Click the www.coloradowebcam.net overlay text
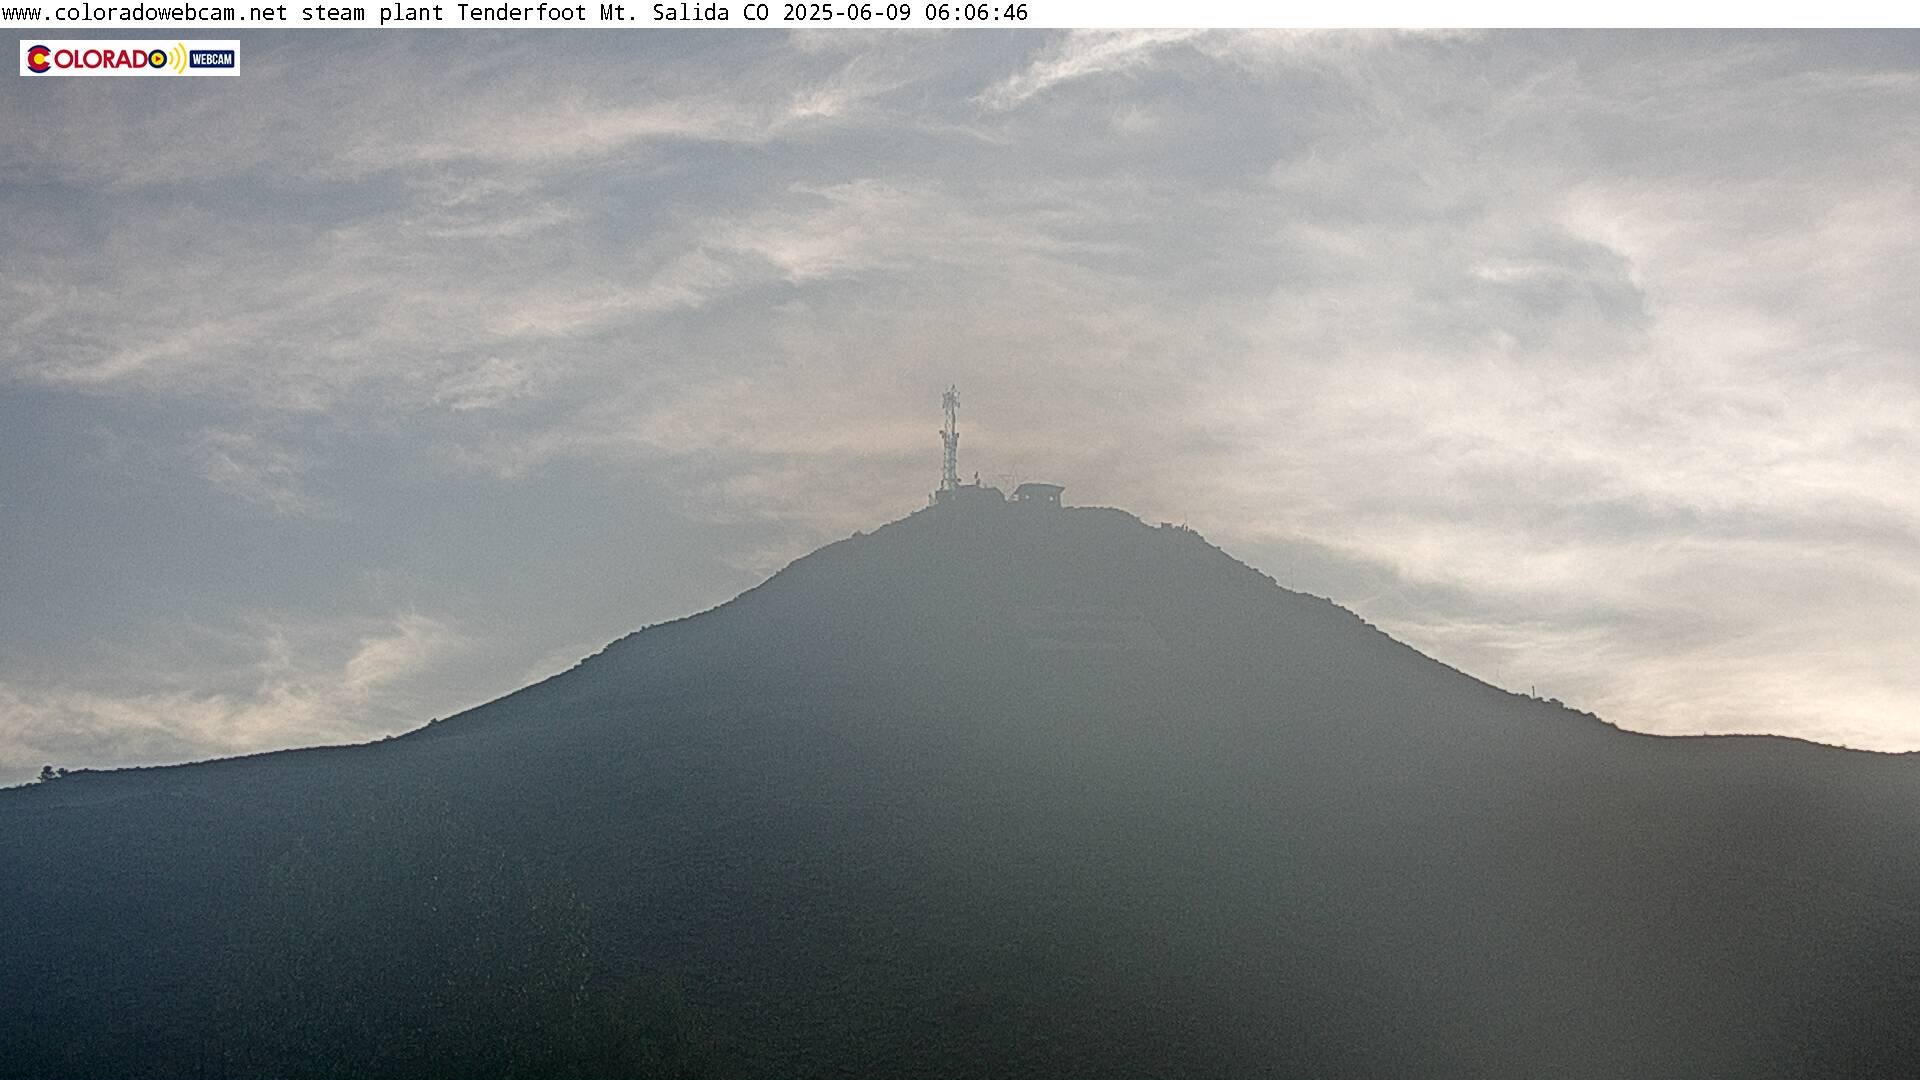Image resolution: width=1920 pixels, height=1080 pixels. [x=145, y=13]
